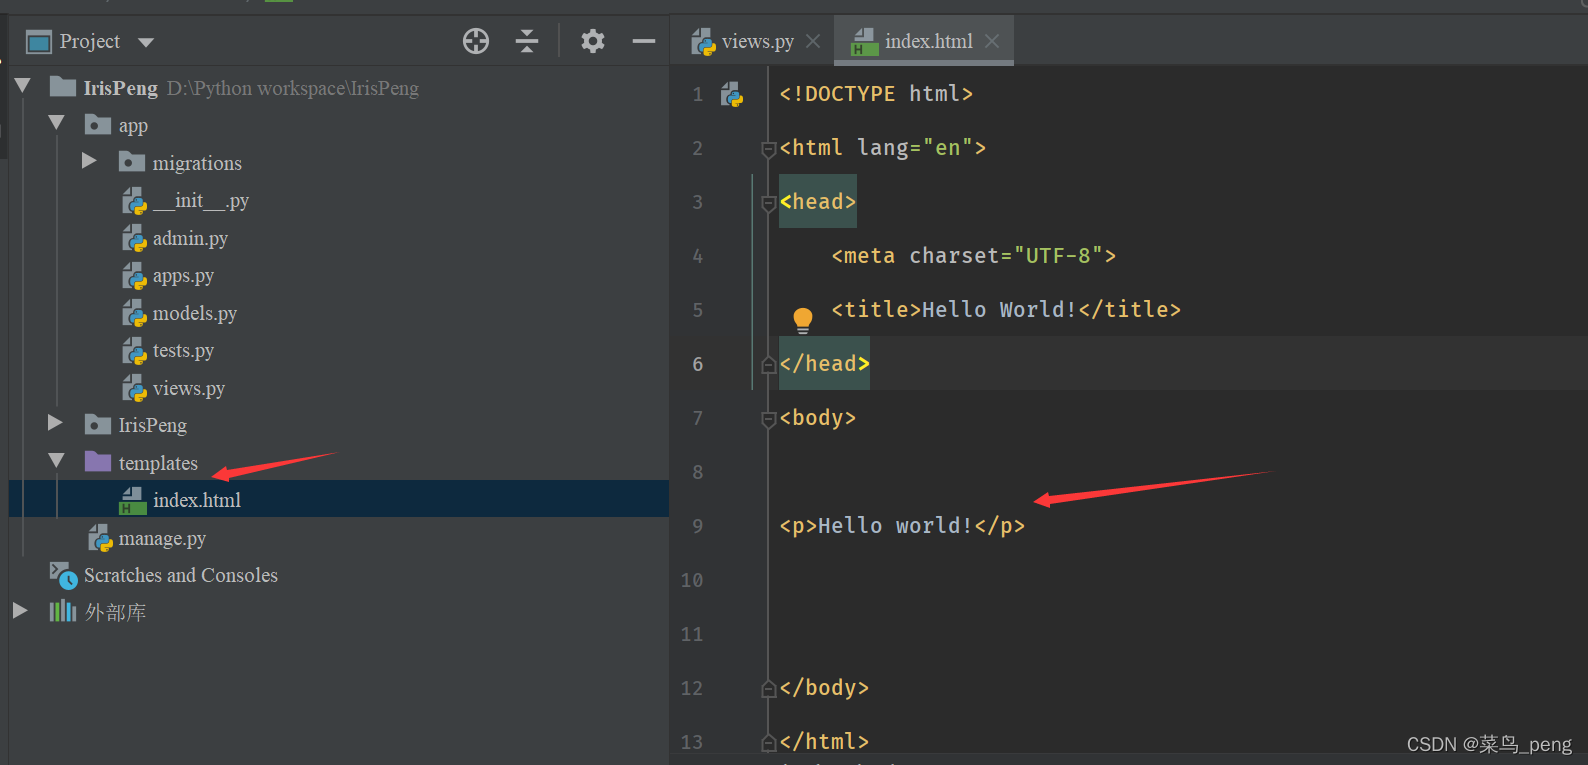The height and width of the screenshot is (765, 1588).
Task: Fold the head tag on line 3
Action: (768, 204)
